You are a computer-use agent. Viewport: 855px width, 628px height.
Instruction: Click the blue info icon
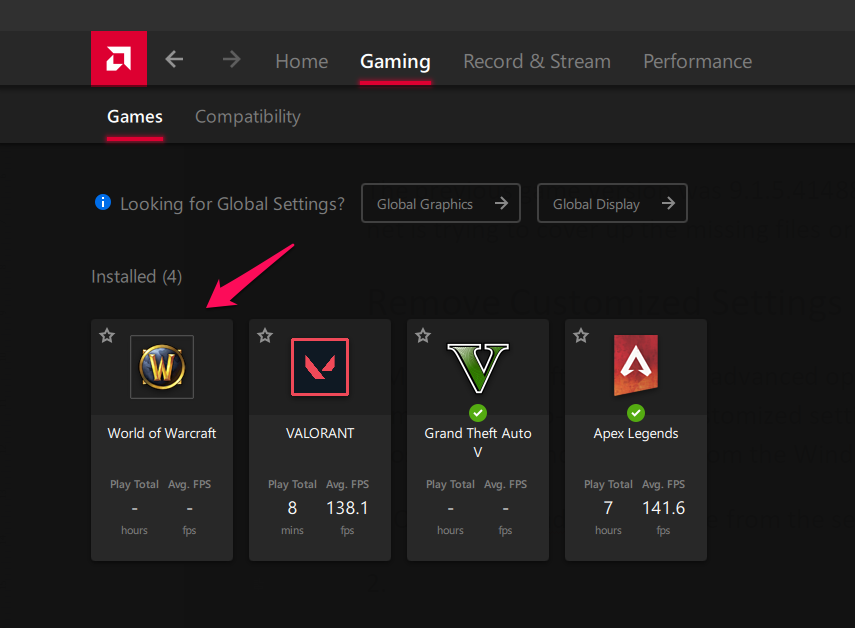pyautogui.click(x=103, y=202)
